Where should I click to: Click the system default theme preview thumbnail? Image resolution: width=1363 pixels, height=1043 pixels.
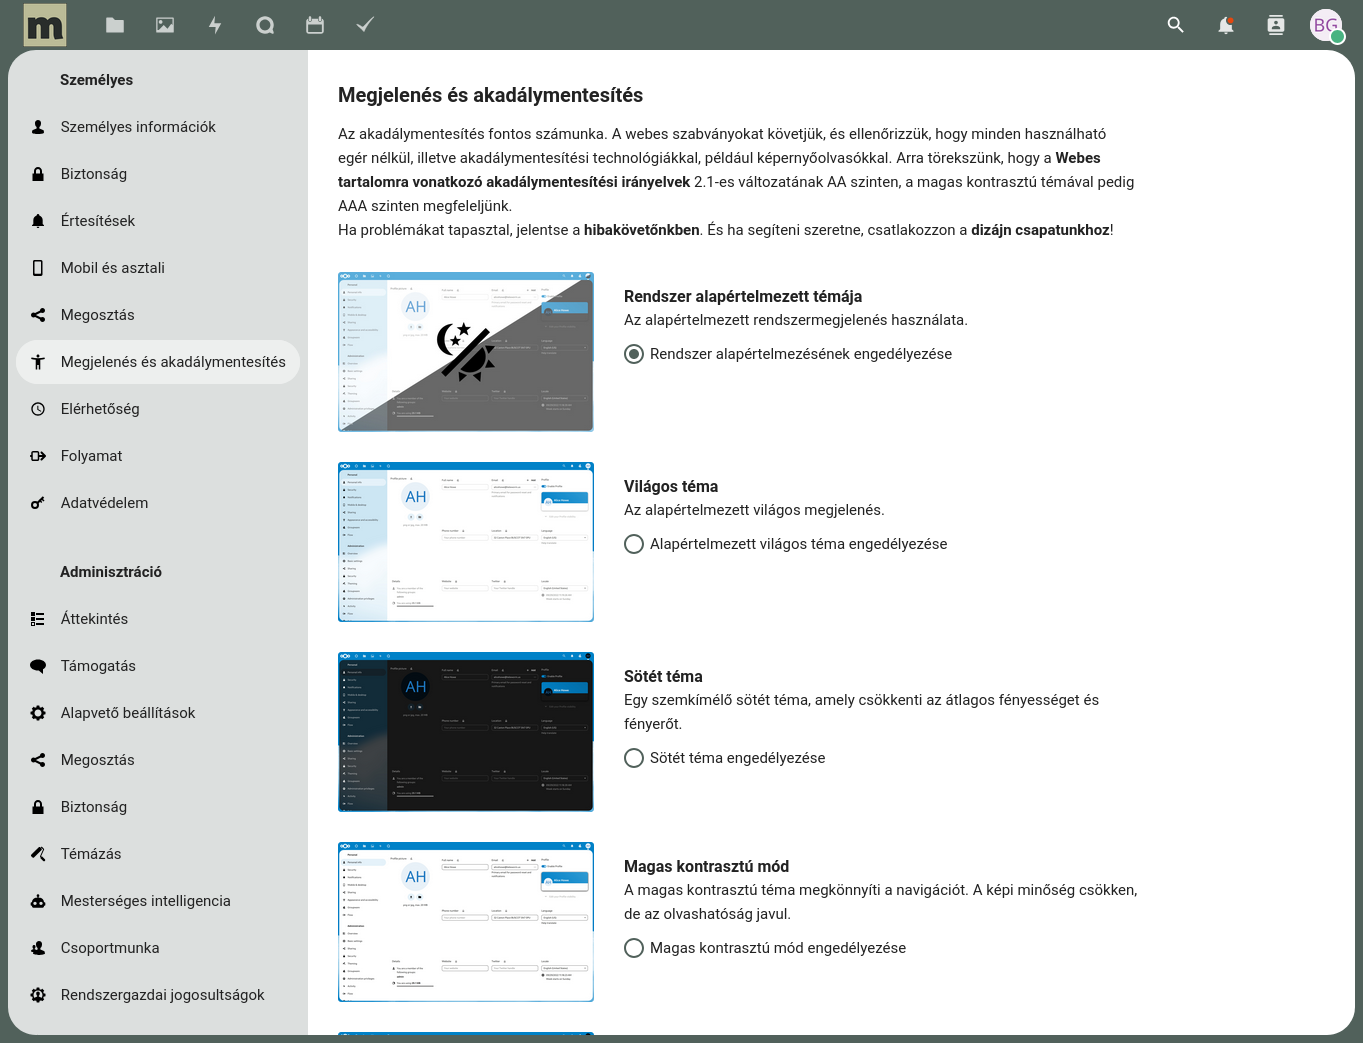click(x=466, y=352)
